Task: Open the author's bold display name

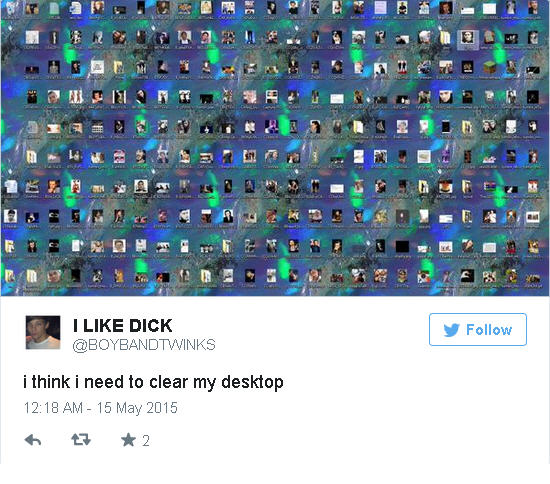Action: pos(123,325)
